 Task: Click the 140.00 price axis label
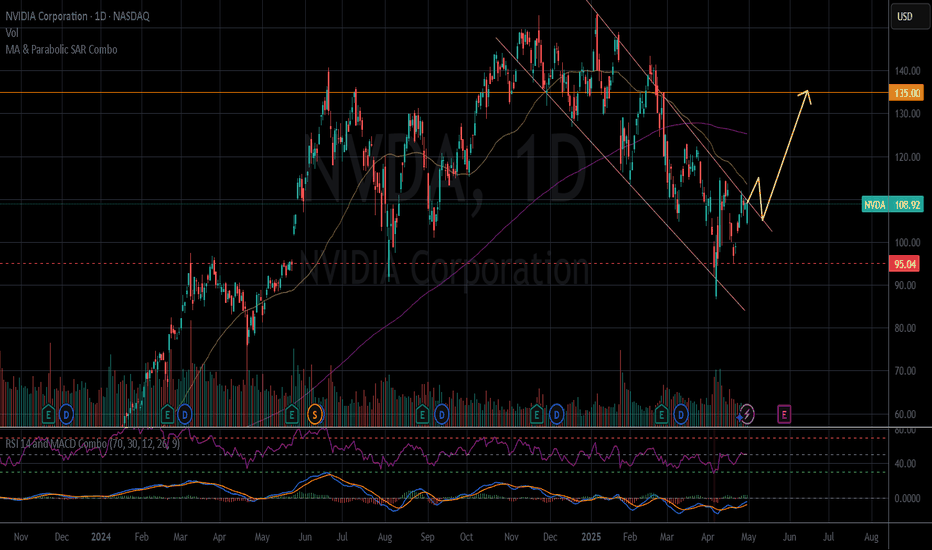(907, 71)
